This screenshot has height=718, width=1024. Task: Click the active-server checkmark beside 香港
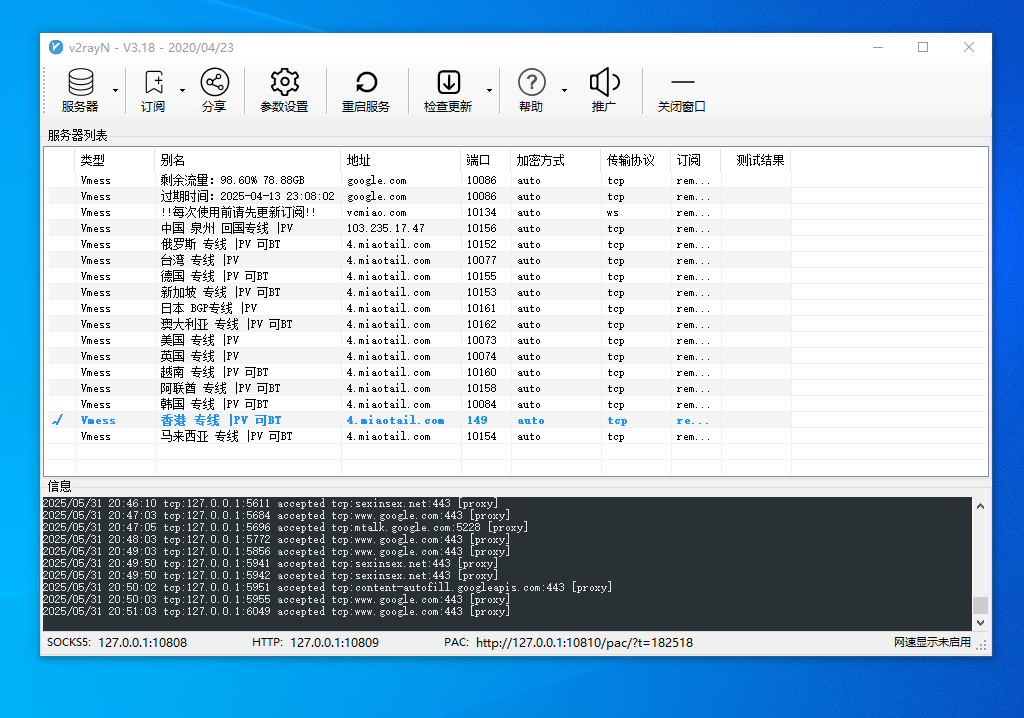[x=58, y=420]
